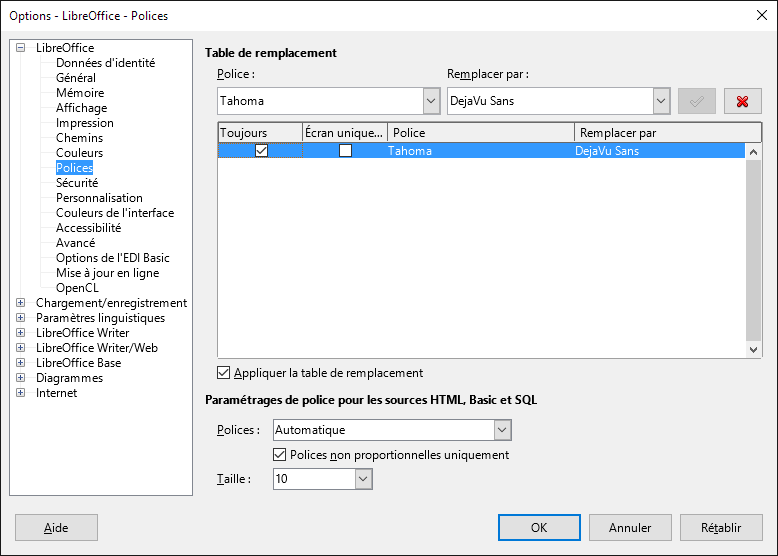
Task: Select Couleurs de l'interface entry
Action: [115, 213]
